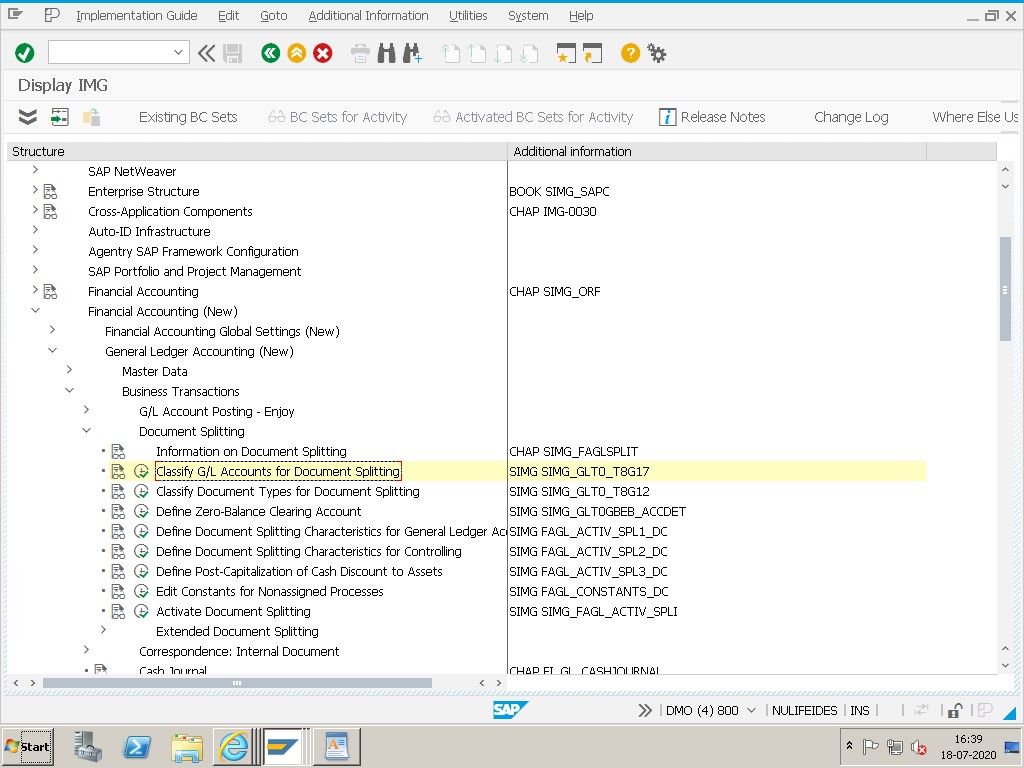Click the speaker volume tray icon
Screen dimensions: 1024x768
tap(919, 746)
